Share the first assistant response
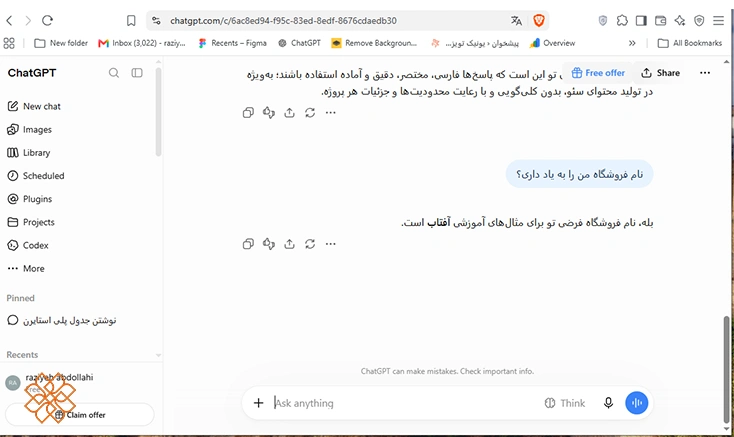 [x=289, y=113]
